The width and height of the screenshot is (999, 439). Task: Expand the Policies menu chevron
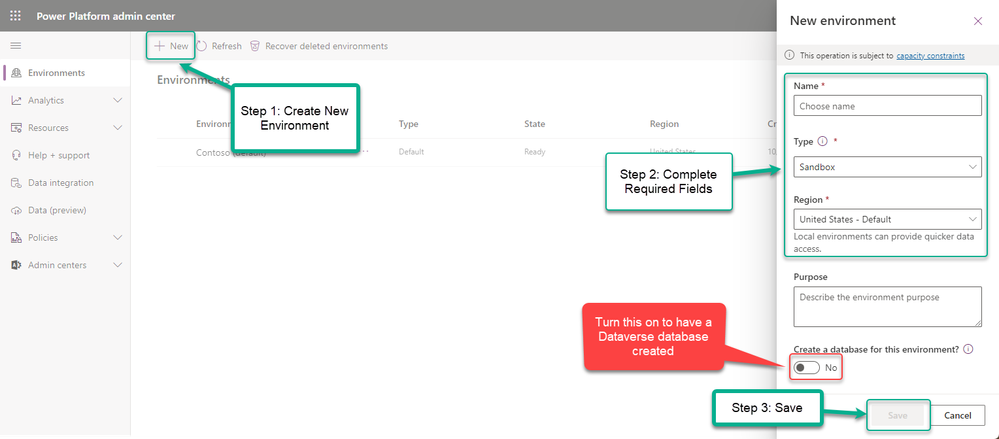(x=117, y=237)
